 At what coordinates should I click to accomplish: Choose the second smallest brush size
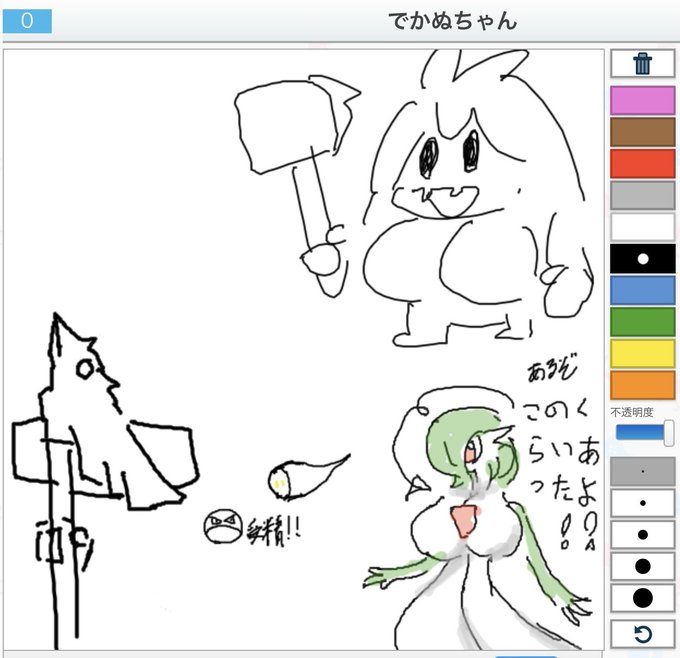[642, 503]
